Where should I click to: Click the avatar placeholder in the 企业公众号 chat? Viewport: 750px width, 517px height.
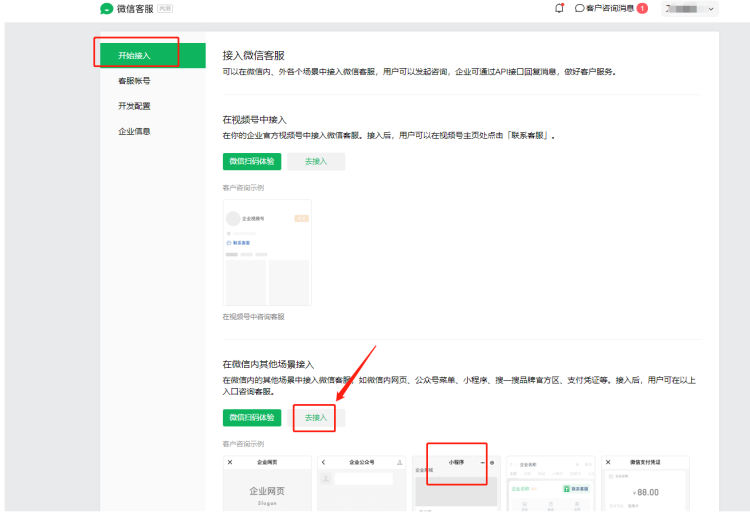point(326,478)
